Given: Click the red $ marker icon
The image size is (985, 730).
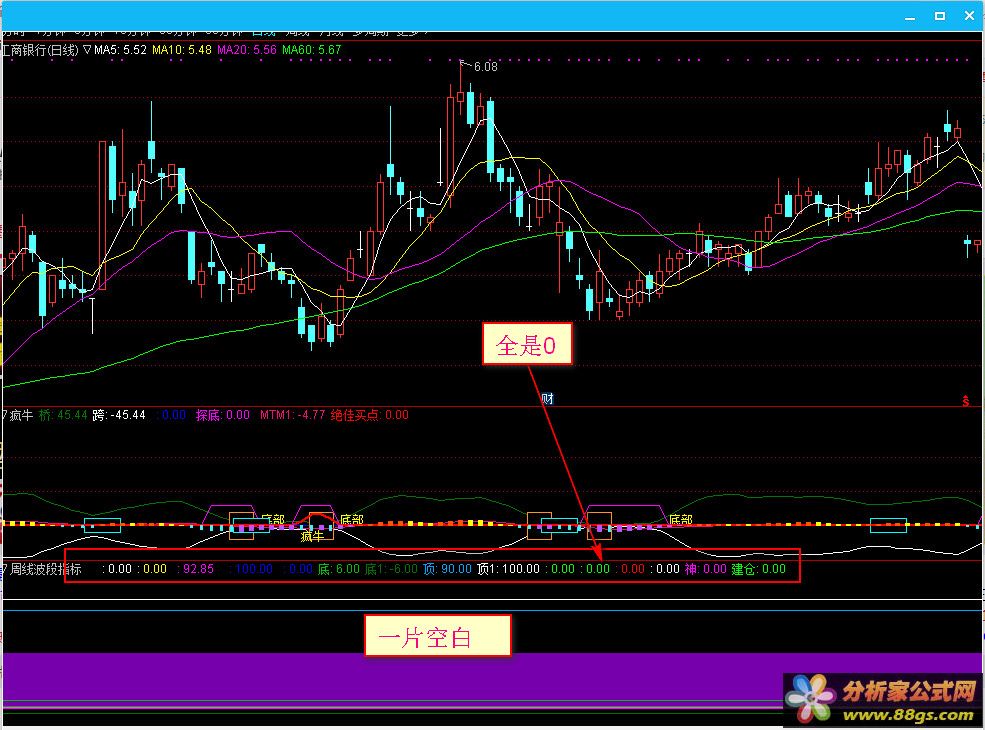Looking at the screenshot, I should [966, 401].
